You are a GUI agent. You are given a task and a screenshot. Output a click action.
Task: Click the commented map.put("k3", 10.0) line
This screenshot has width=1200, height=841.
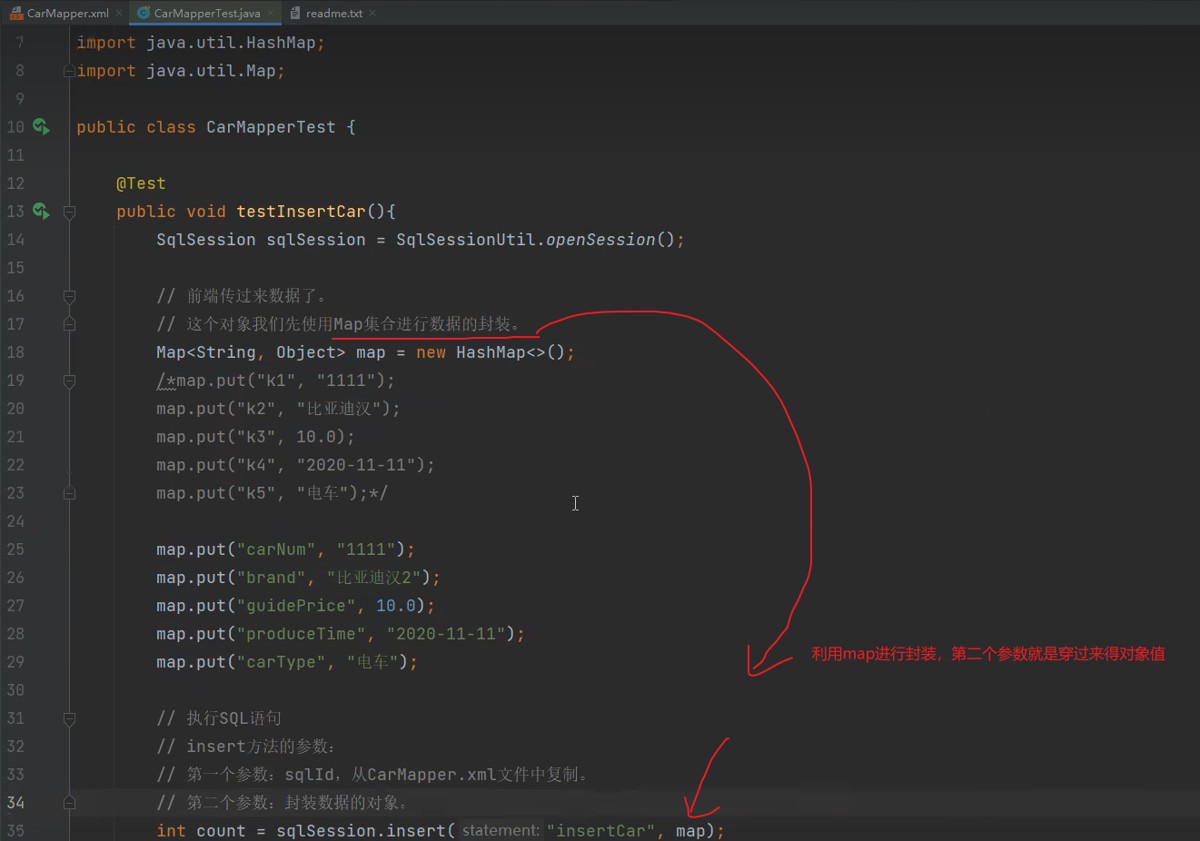[256, 437]
